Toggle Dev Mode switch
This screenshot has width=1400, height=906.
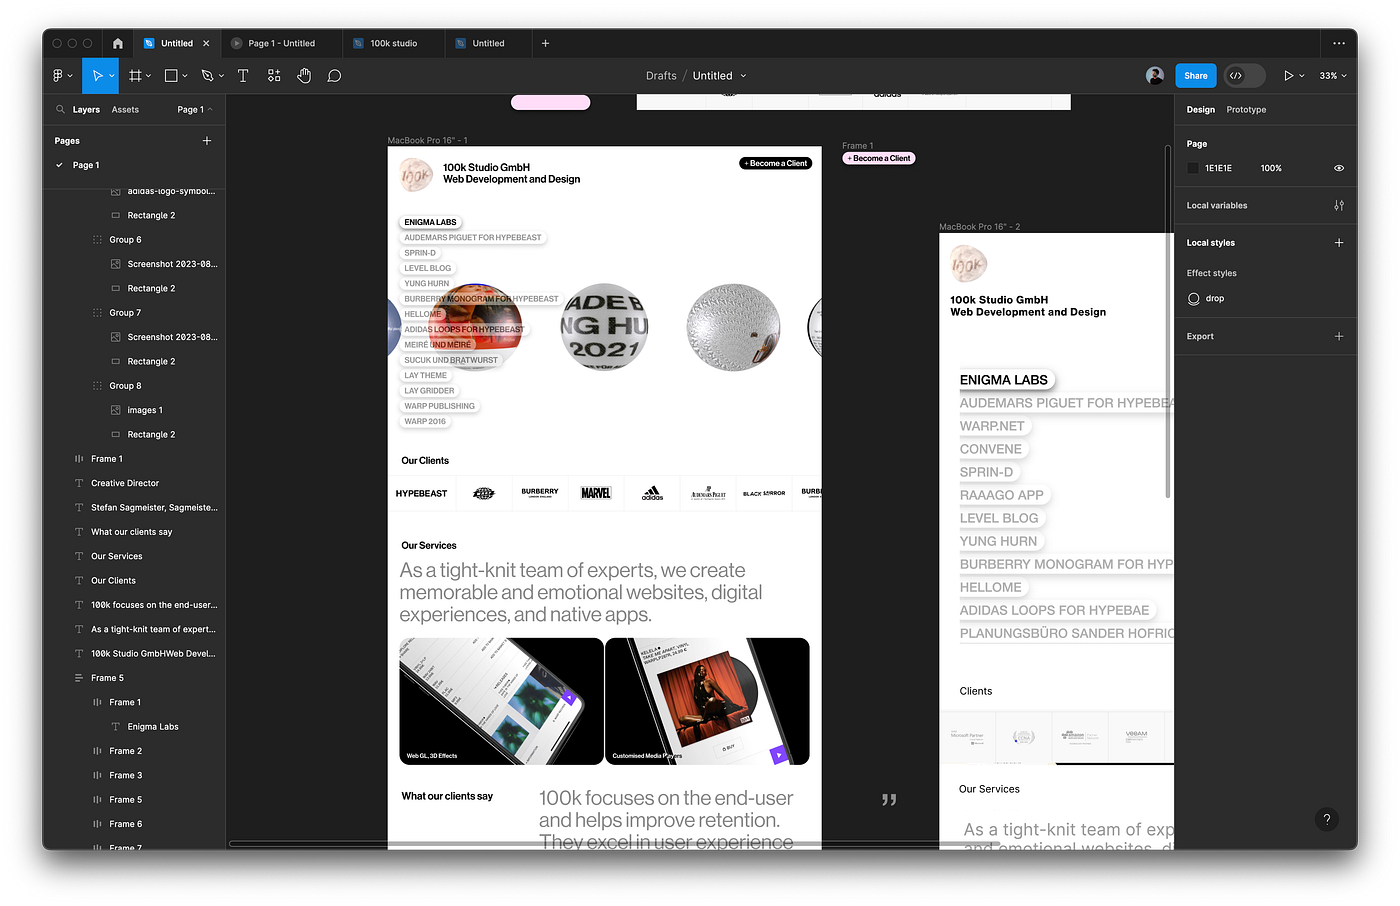tap(1245, 75)
